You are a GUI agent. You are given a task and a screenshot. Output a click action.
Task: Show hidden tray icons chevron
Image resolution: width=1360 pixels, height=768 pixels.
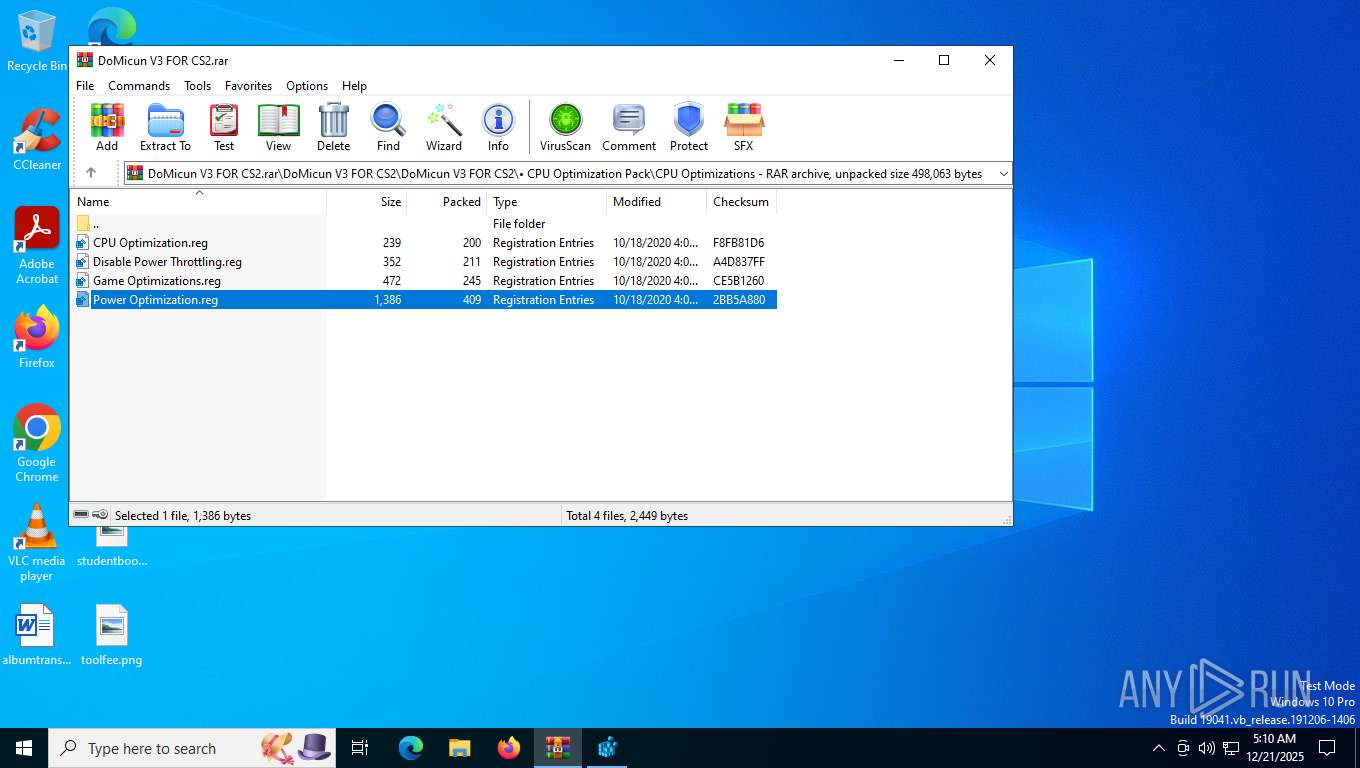click(1159, 748)
